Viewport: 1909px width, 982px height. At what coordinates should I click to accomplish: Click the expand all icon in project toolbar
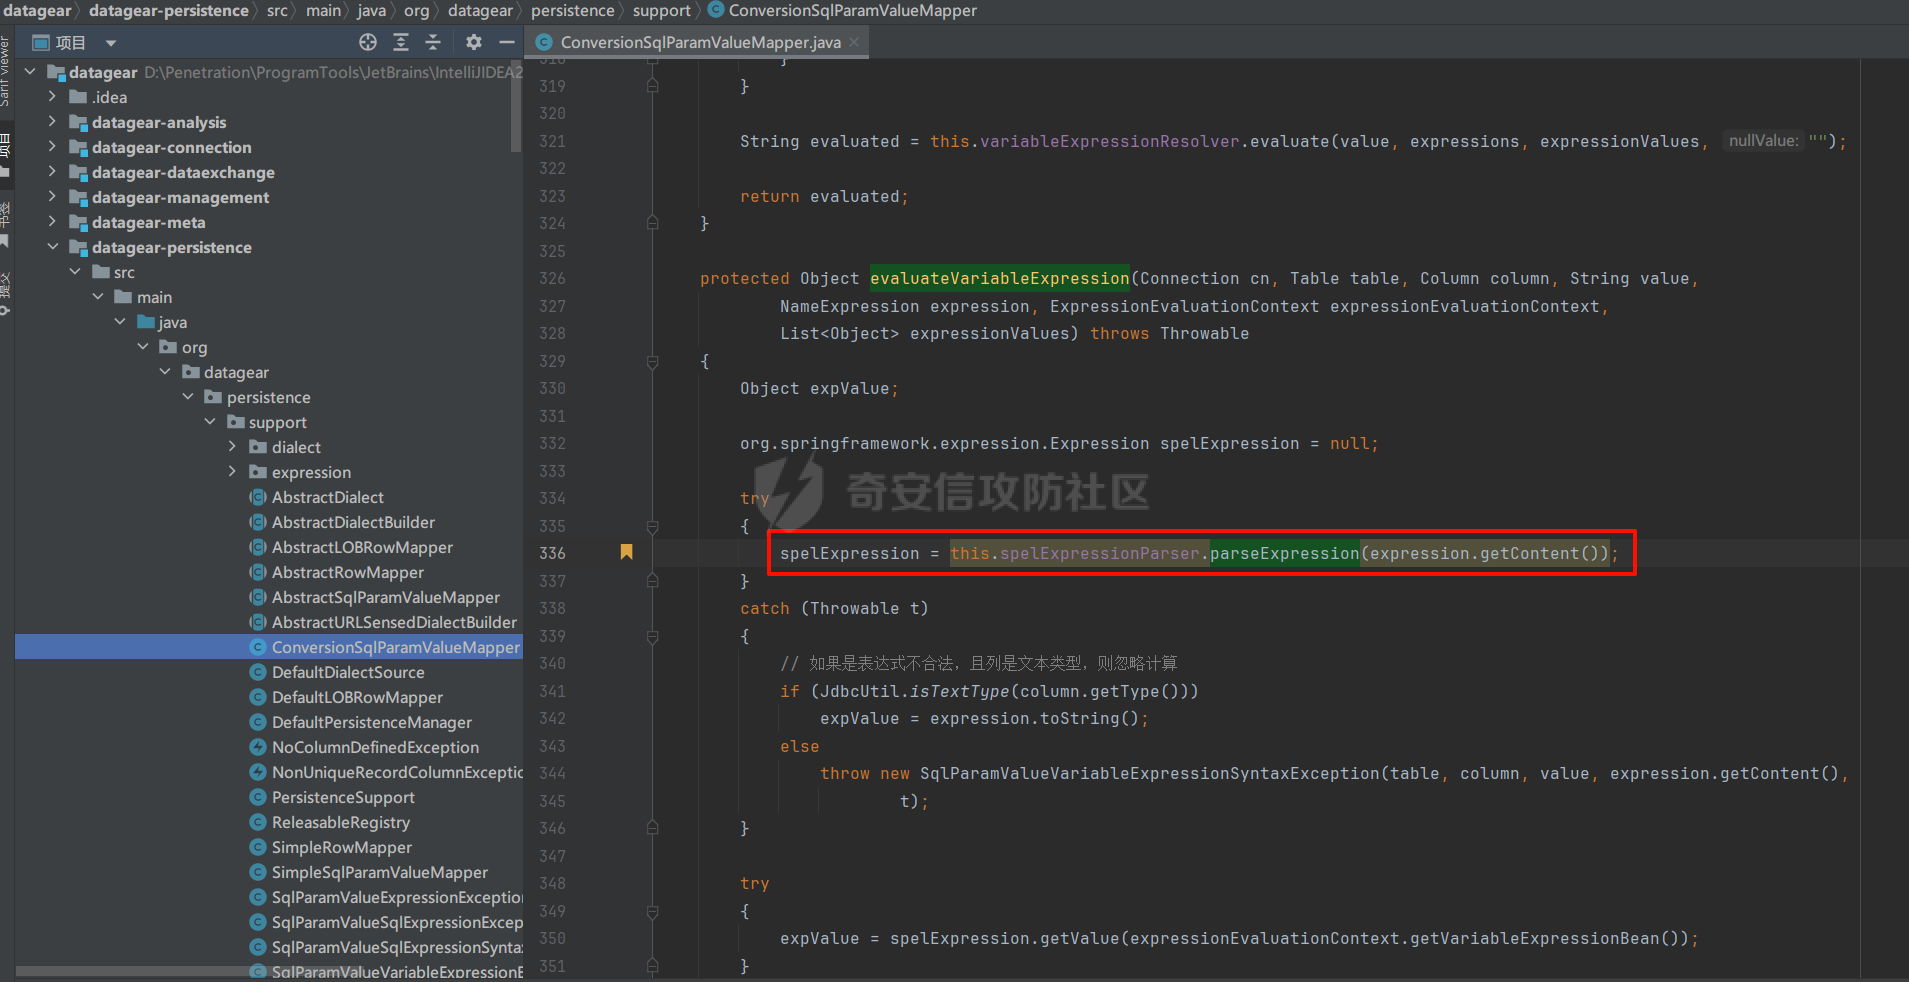[x=401, y=42]
